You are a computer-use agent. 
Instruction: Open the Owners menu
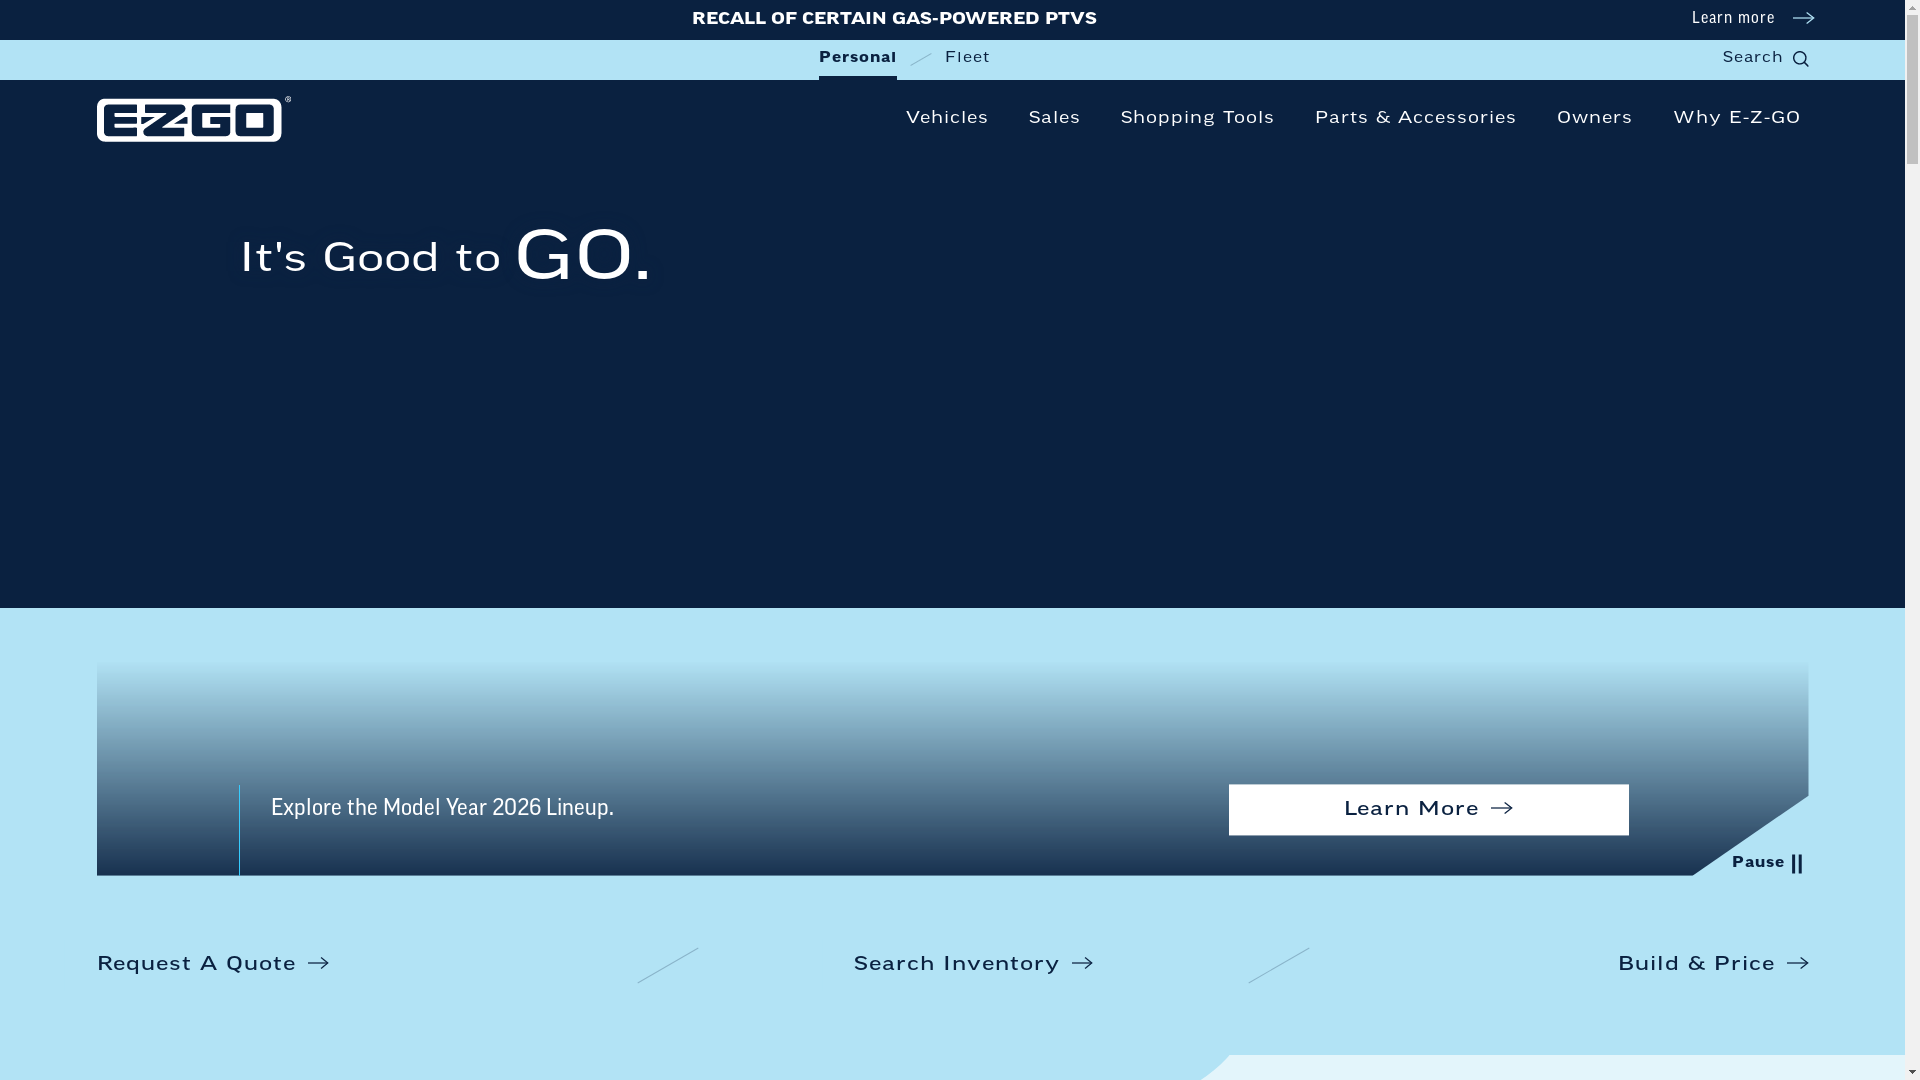1594,118
